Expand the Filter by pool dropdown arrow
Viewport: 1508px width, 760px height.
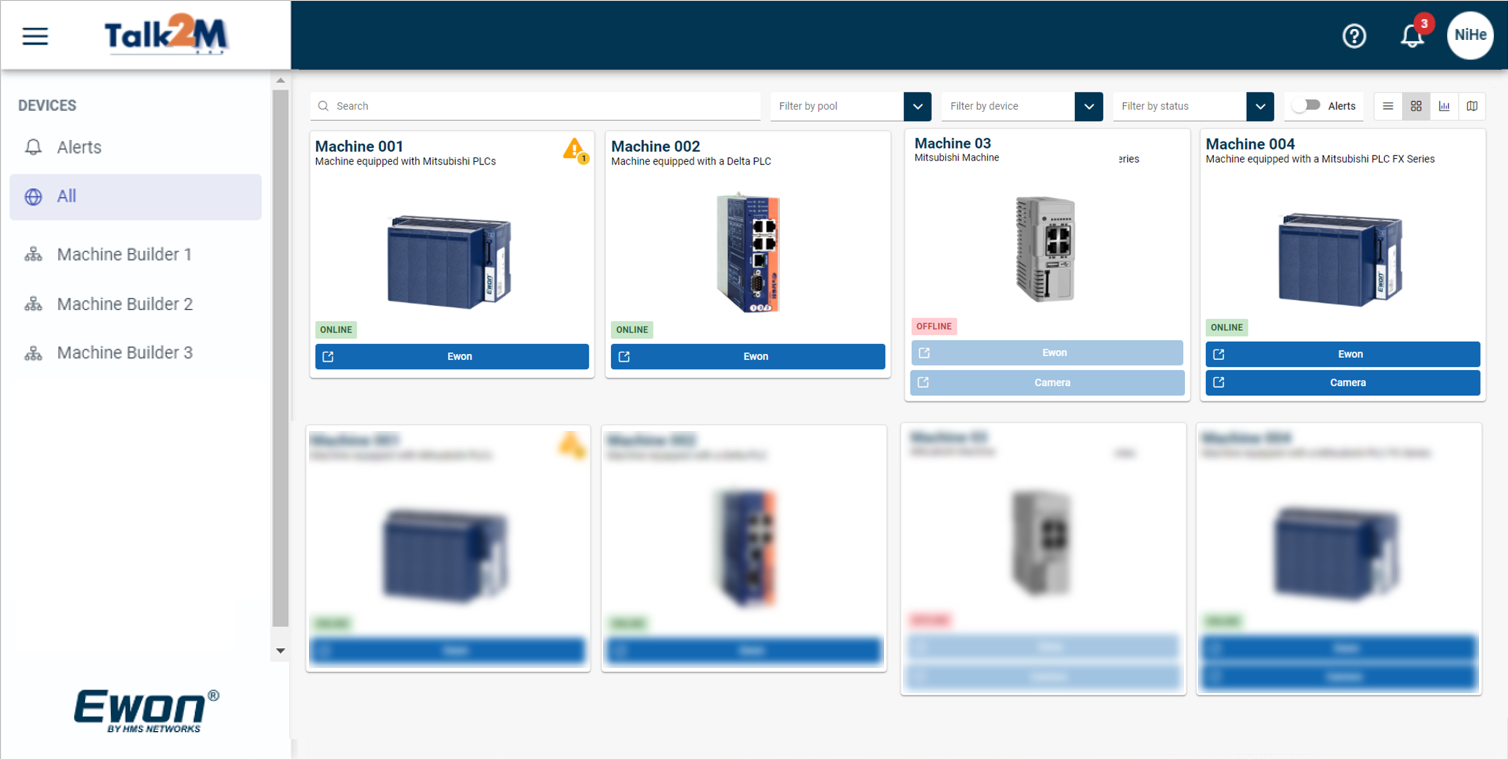pyautogui.click(x=918, y=106)
